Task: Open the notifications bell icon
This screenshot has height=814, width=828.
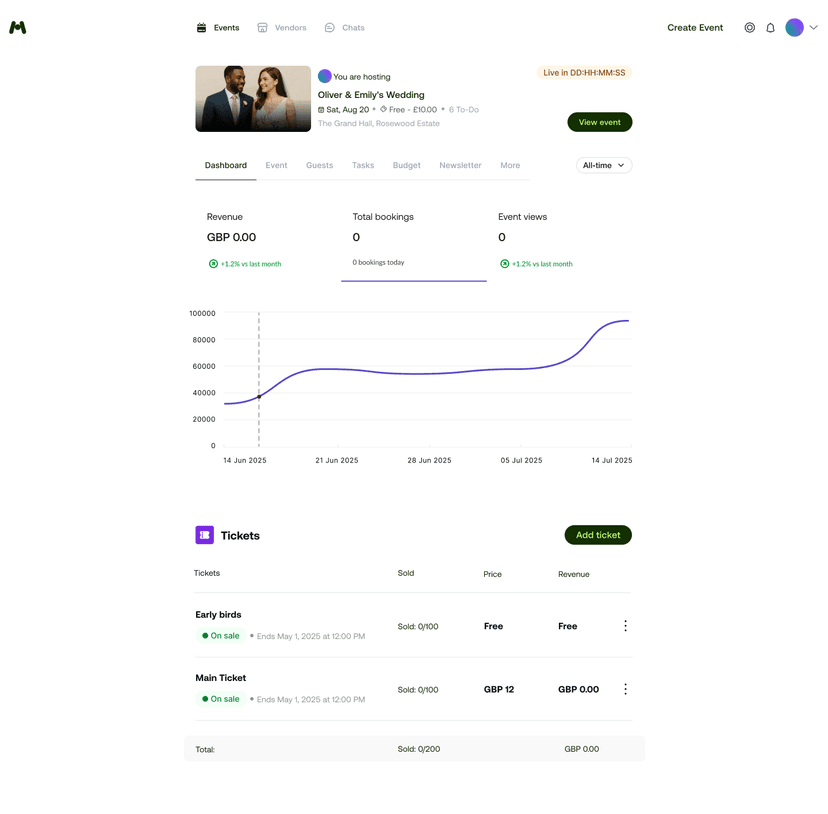Action: tap(770, 28)
